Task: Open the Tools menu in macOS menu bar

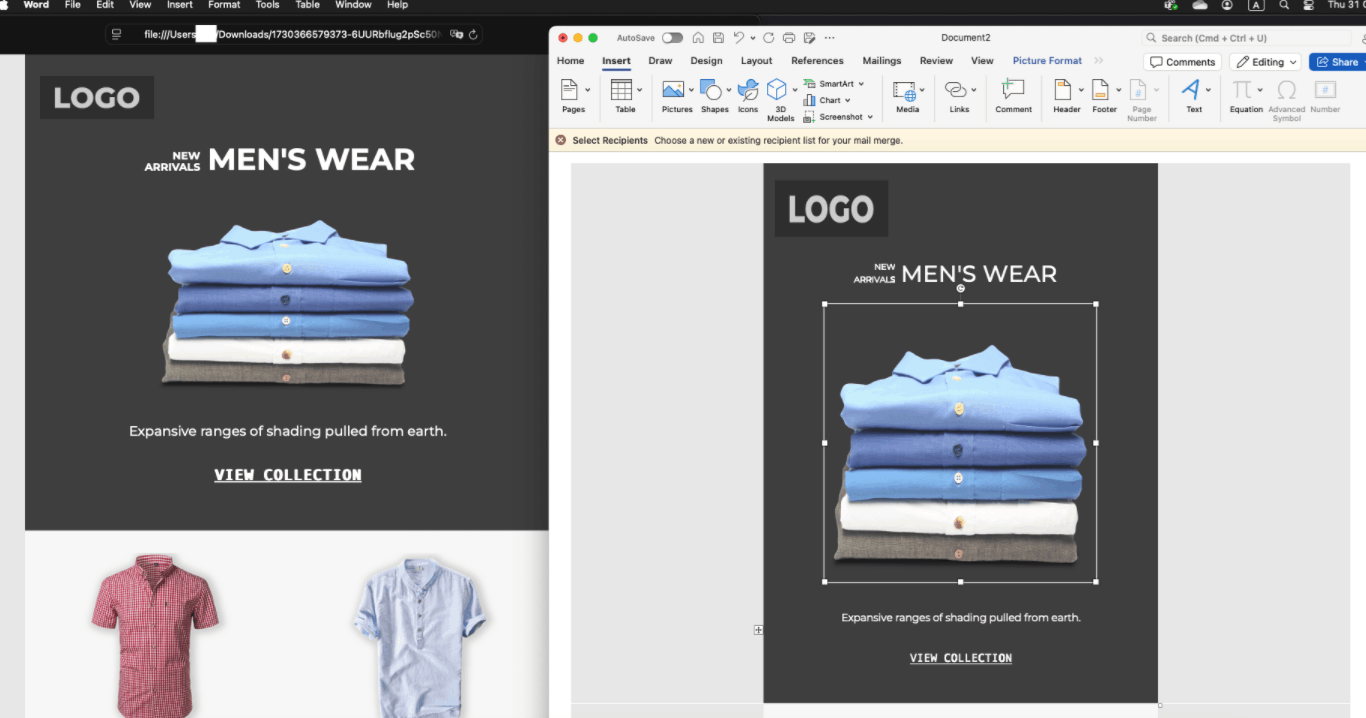Action: [267, 5]
